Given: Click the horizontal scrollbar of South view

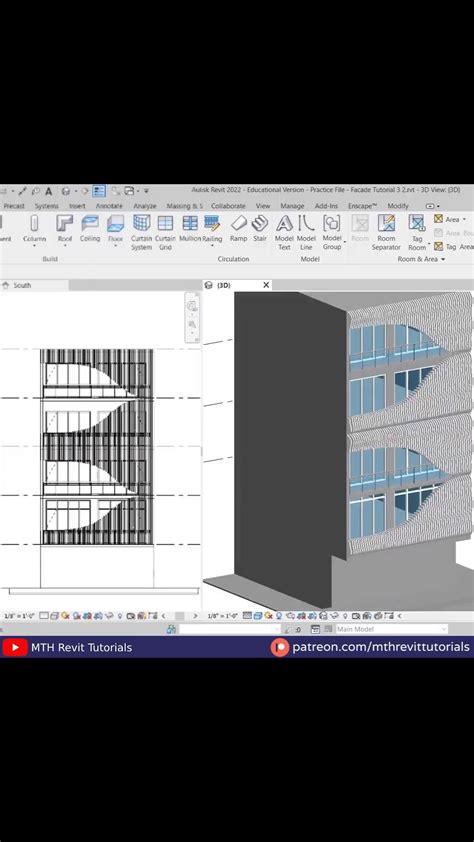Looking at the screenshot, I should coord(179,616).
